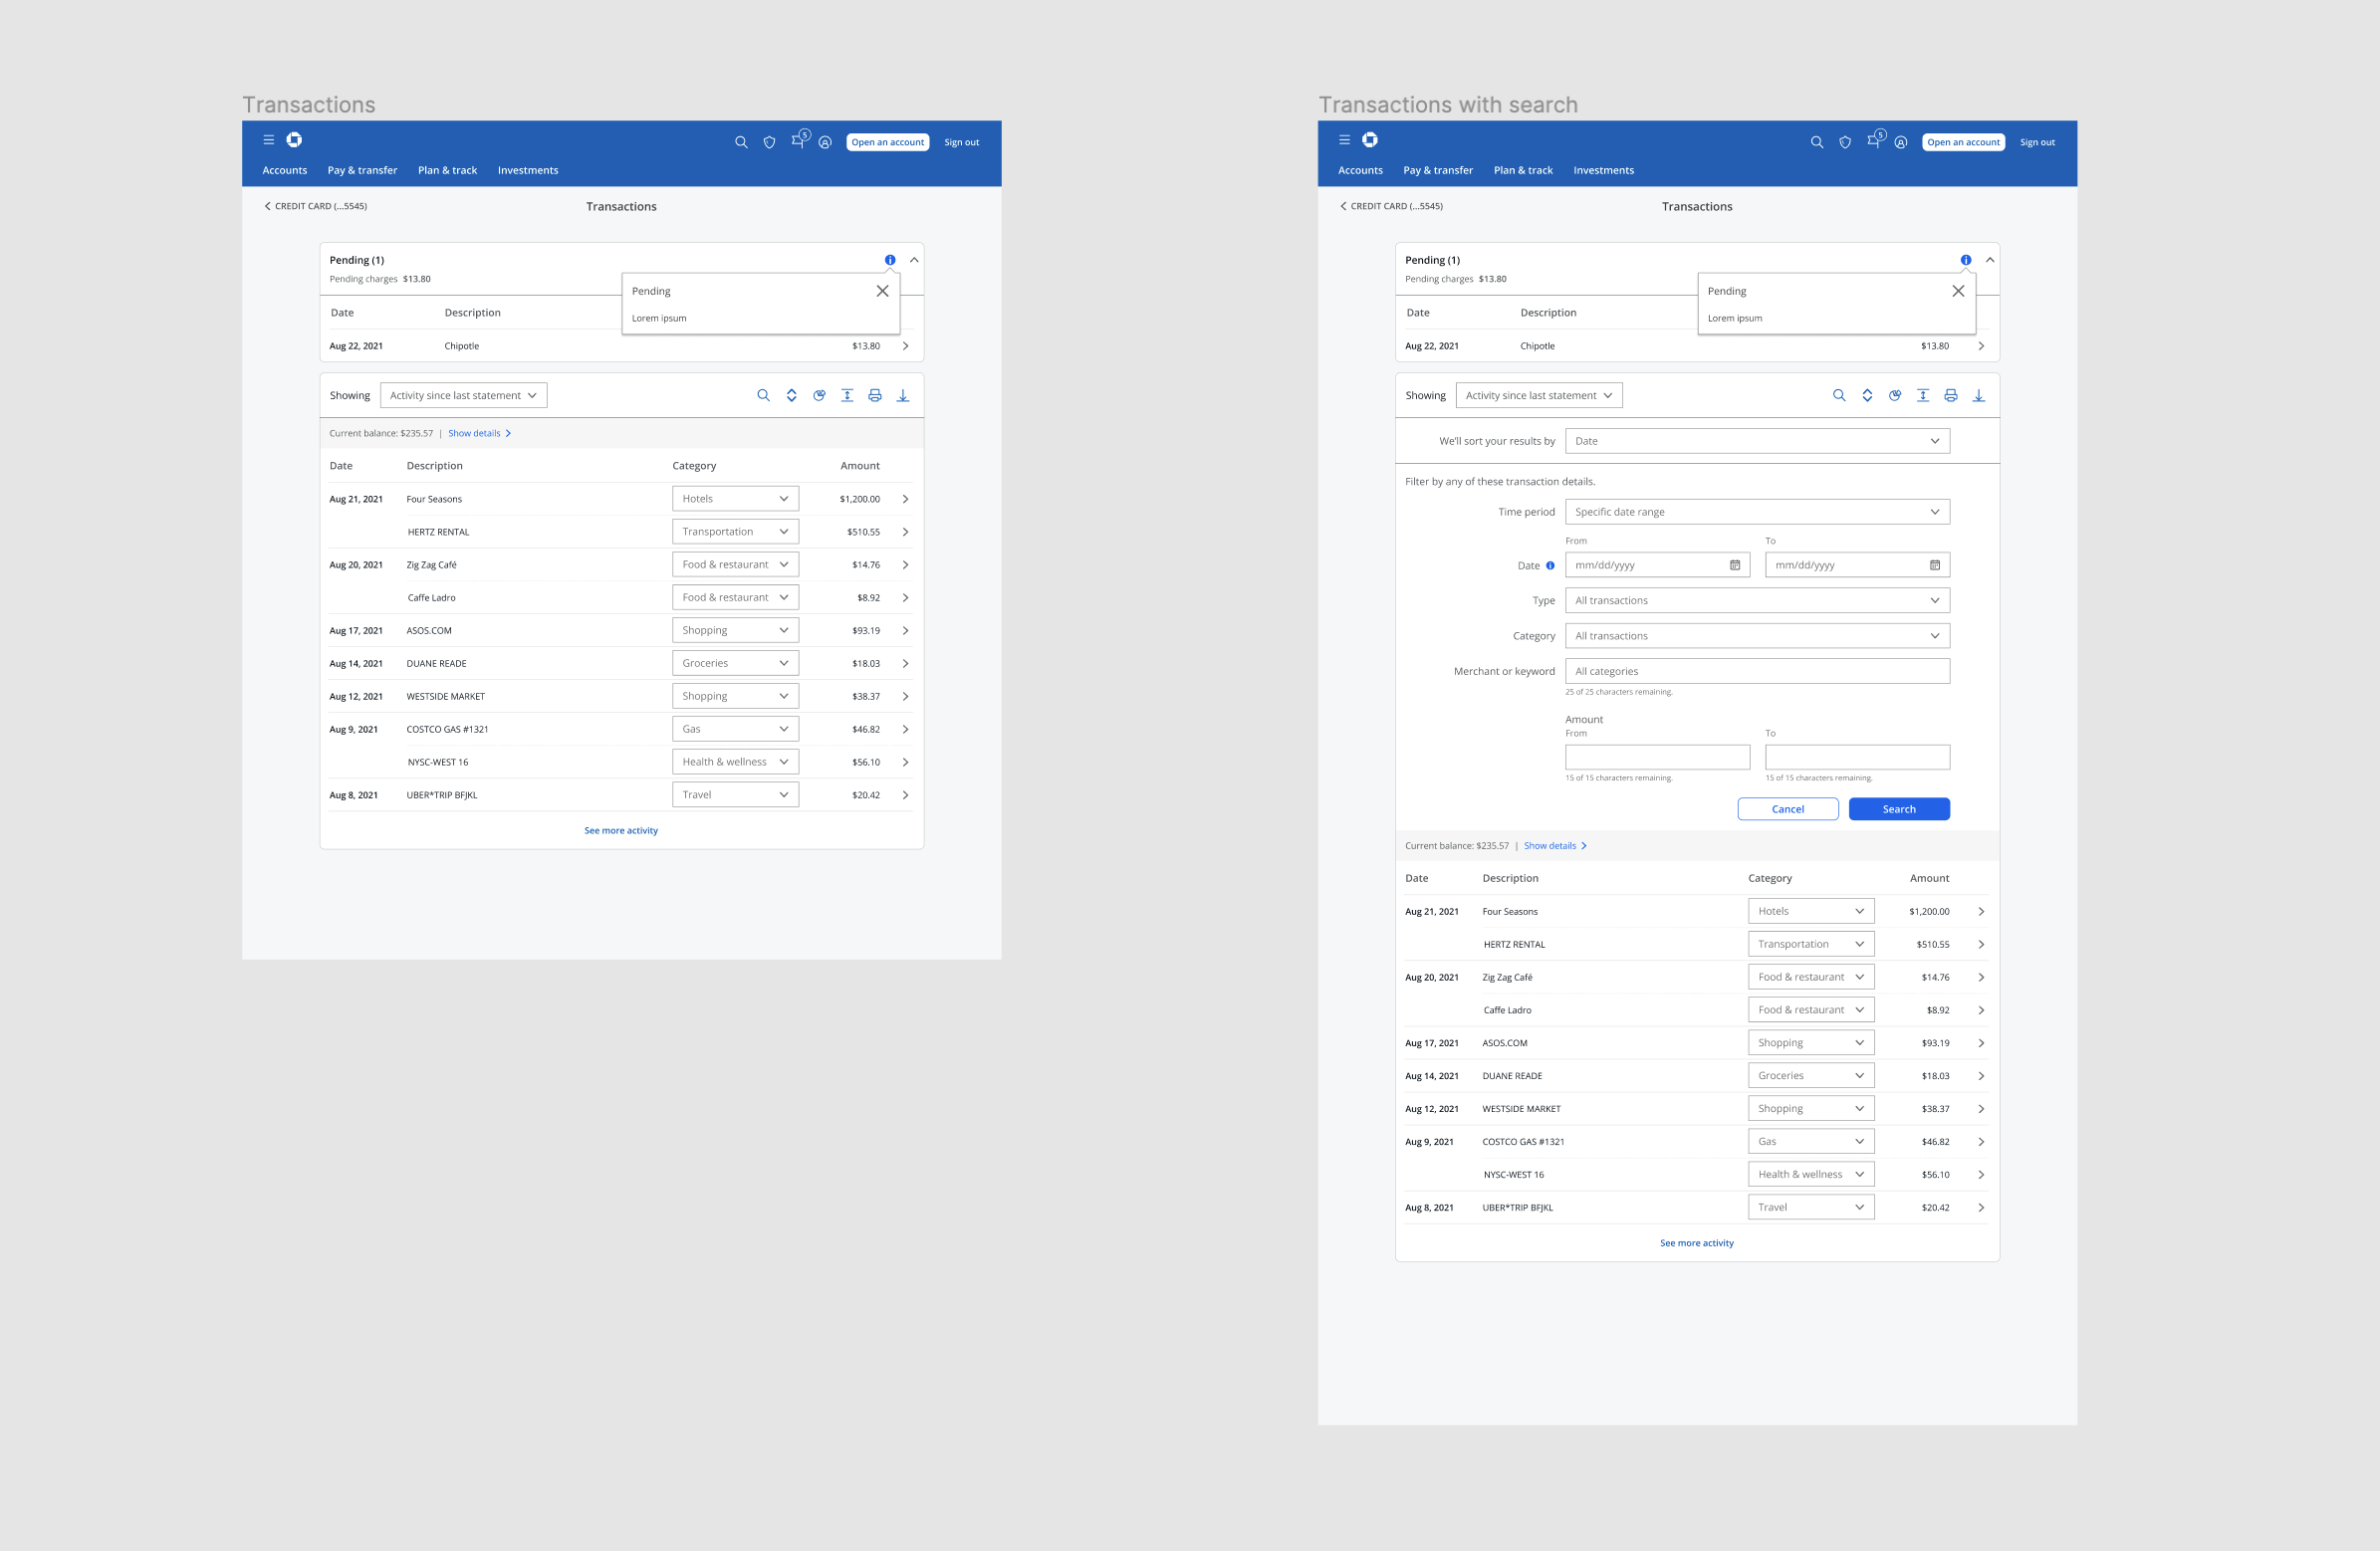Click the Cancel button in search filters
The image size is (2380, 1551).
[1787, 809]
